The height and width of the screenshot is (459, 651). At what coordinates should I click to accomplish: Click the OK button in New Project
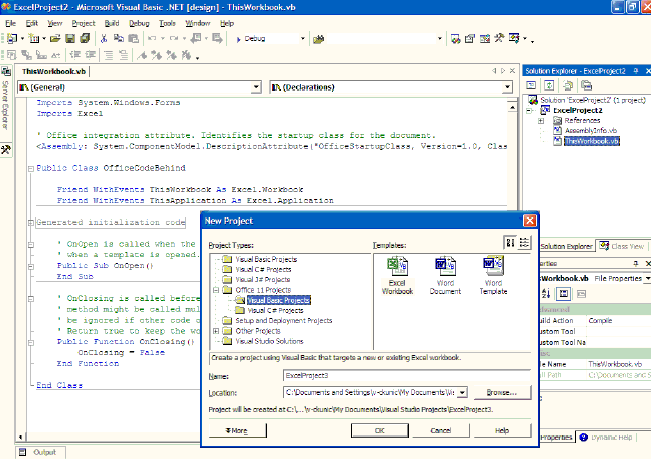(379, 430)
